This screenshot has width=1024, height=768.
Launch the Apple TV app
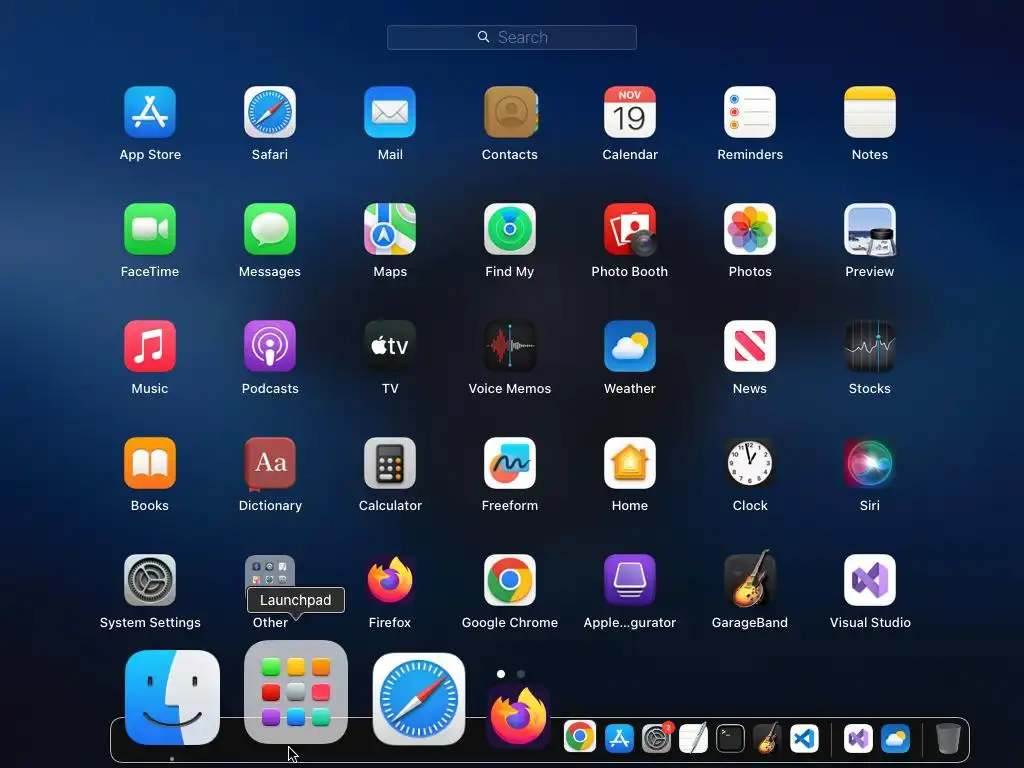tap(390, 346)
